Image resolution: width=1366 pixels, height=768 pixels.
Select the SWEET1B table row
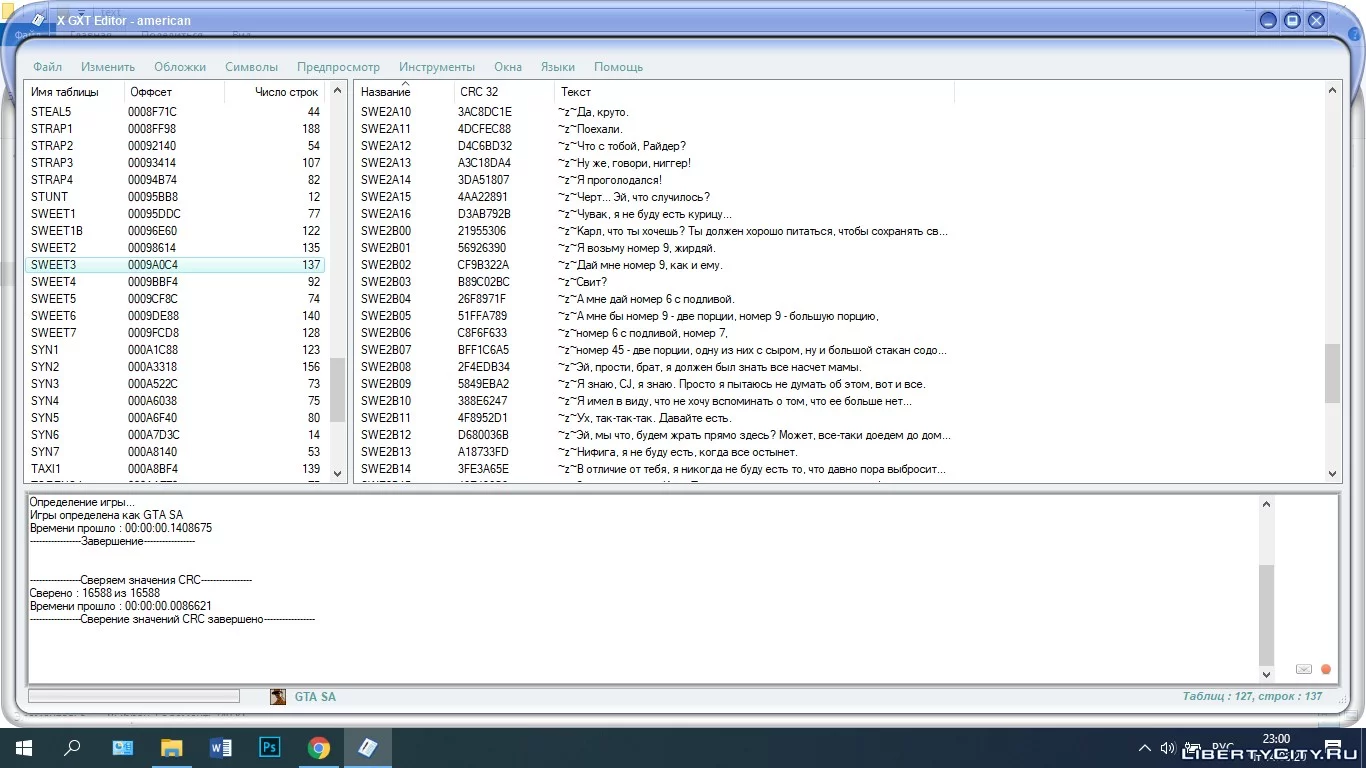pyautogui.click(x=175, y=231)
